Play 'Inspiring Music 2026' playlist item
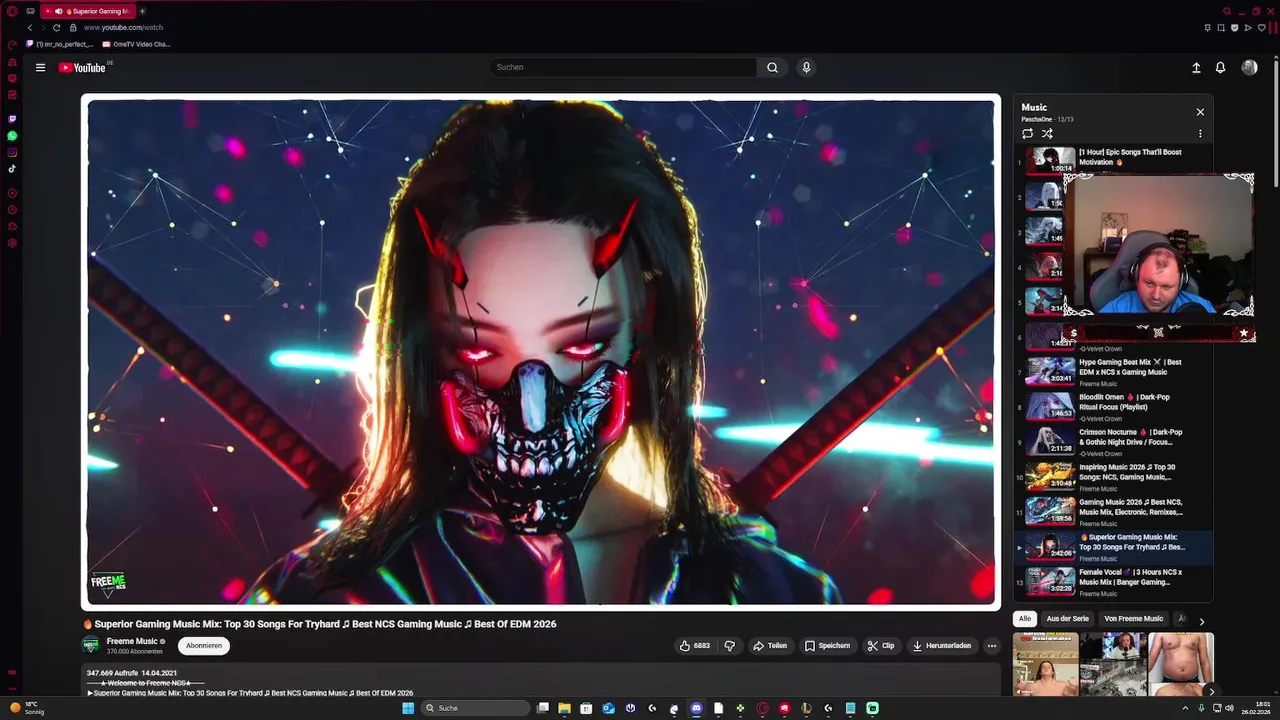This screenshot has width=1280, height=720. (x=1114, y=477)
